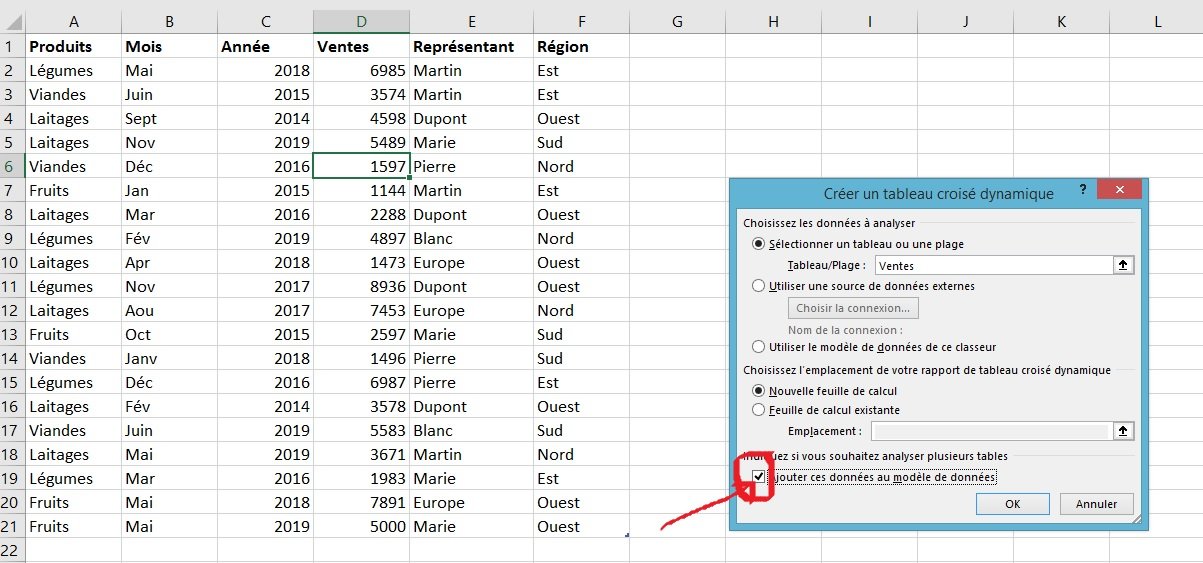Choose 'Nouvelle feuille de calcul' radio button
This screenshot has height=563, width=1203.
(x=759, y=391)
